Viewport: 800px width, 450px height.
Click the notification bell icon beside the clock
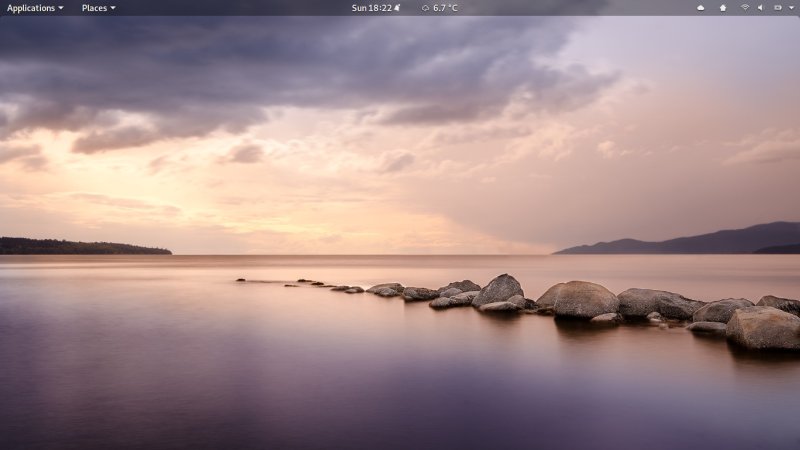point(397,8)
